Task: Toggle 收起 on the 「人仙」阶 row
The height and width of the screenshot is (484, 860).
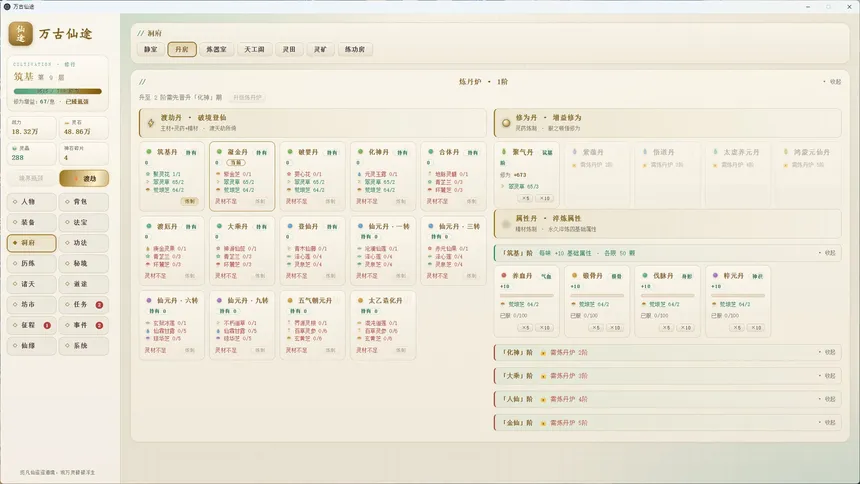Action: pyautogui.click(x=827, y=399)
